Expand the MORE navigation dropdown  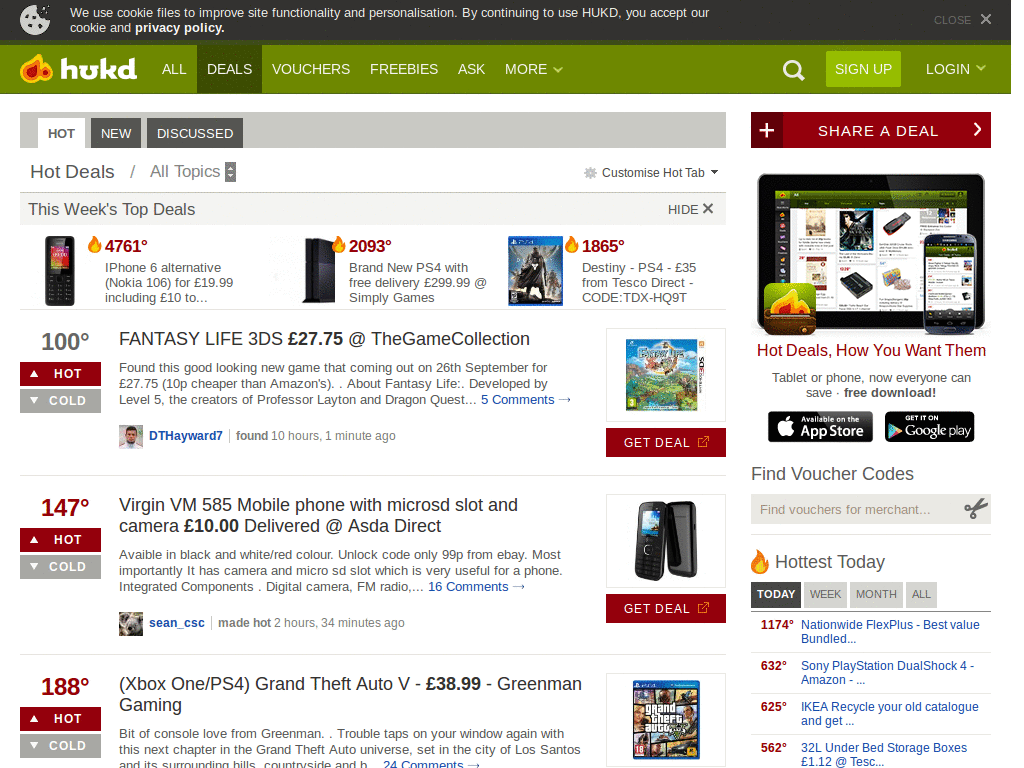click(533, 69)
